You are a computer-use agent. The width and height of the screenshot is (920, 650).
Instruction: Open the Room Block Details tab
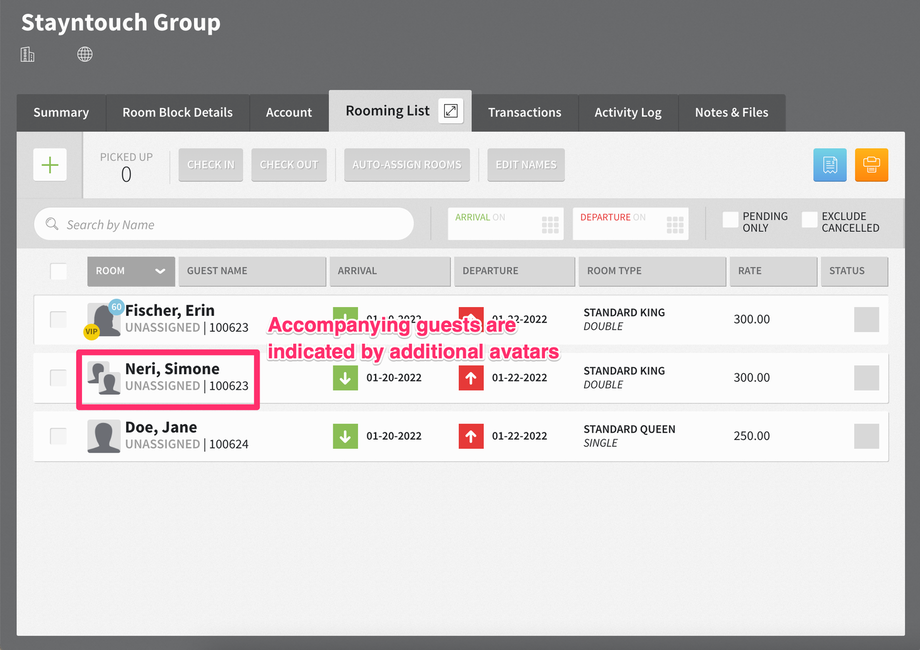click(x=177, y=113)
